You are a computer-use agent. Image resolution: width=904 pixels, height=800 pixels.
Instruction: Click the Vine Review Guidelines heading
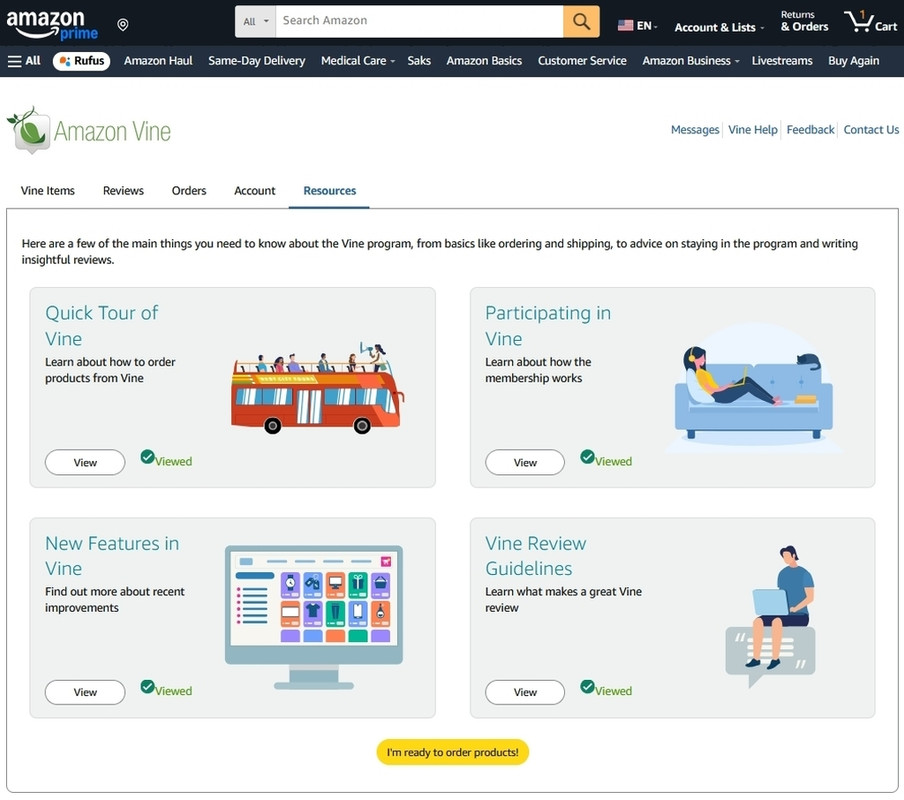536,556
